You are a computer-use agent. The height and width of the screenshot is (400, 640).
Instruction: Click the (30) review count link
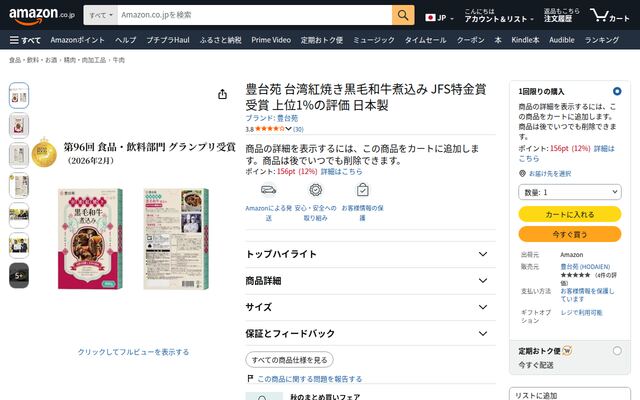[298, 129]
